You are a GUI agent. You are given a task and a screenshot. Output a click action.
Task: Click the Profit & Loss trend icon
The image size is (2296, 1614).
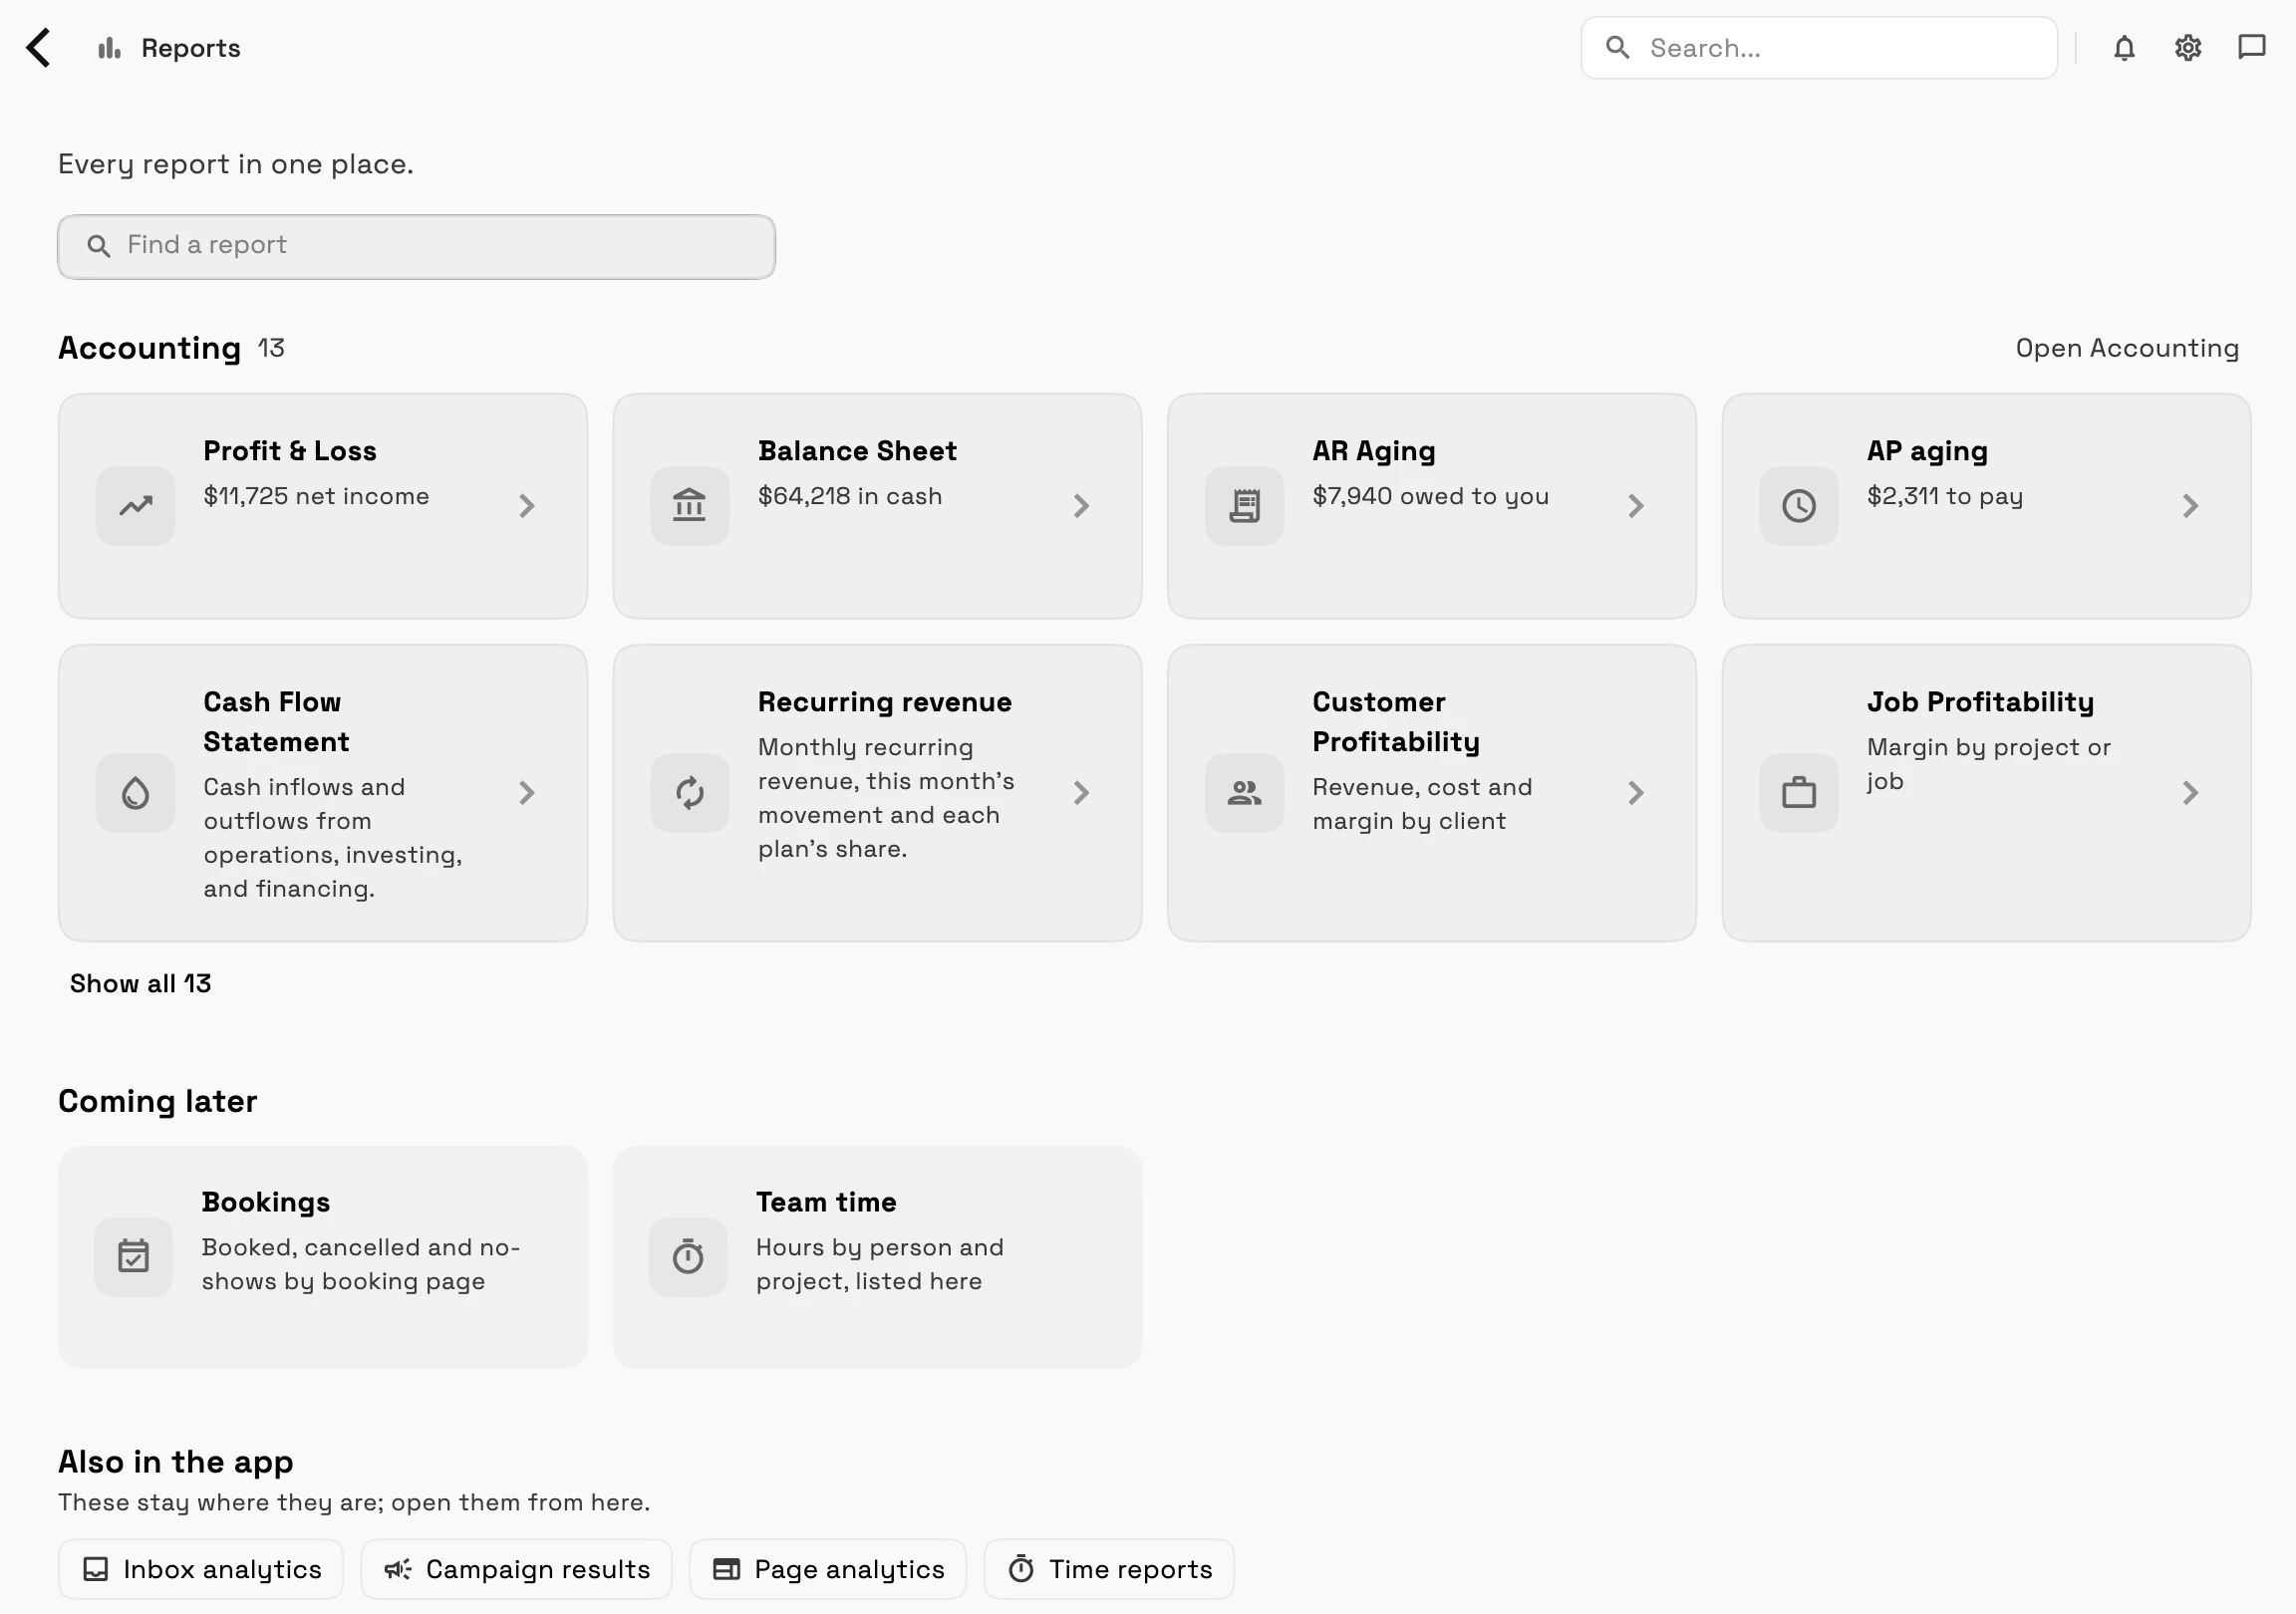pos(136,506)
